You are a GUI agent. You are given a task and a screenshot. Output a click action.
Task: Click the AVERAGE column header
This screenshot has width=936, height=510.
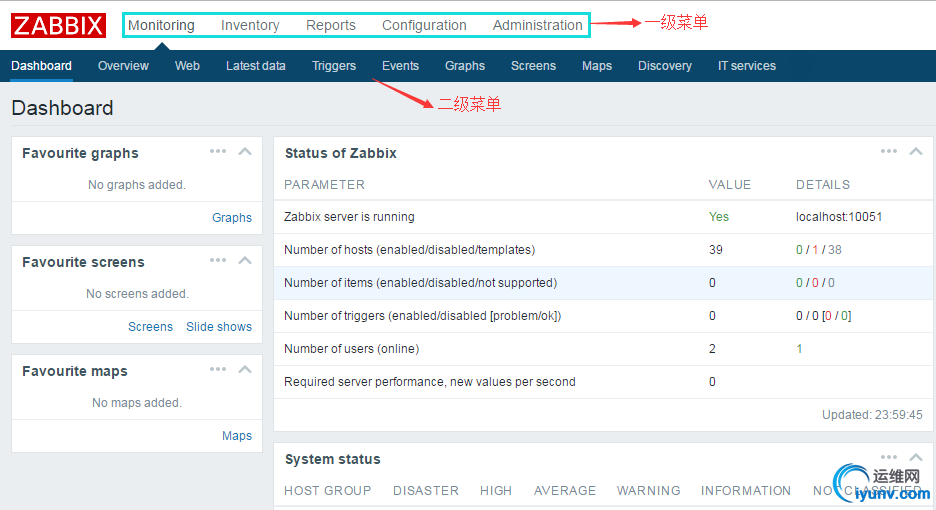tap(565, 490)
